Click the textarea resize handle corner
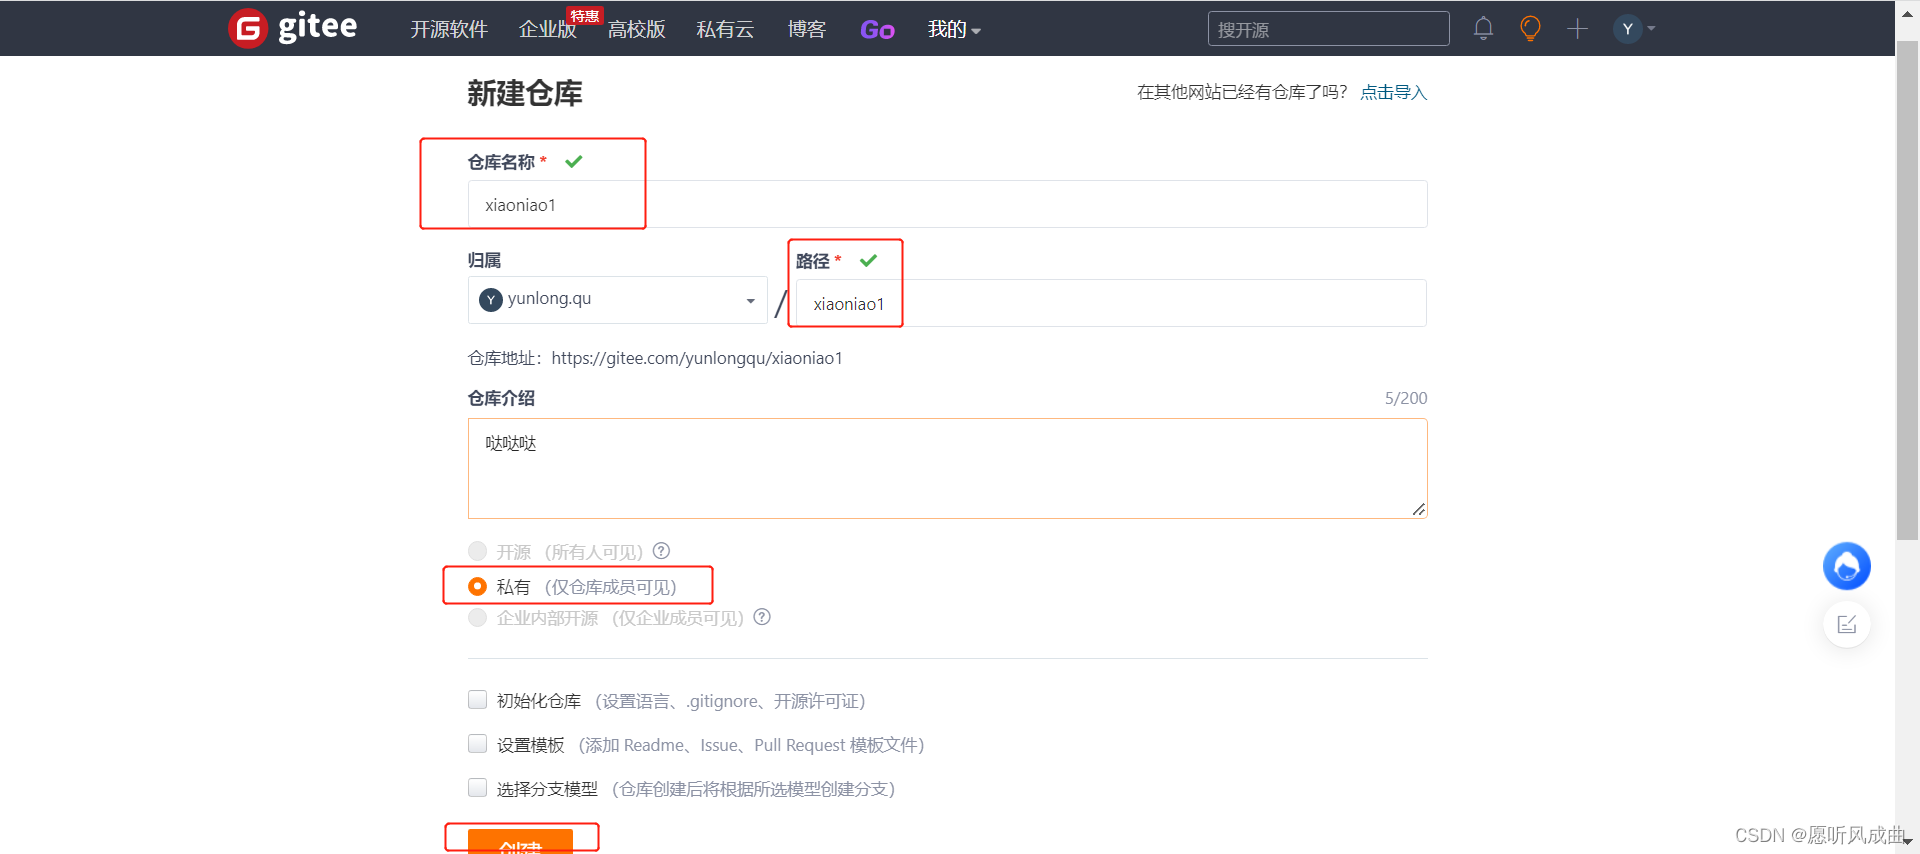This screenshot has height=854, width=1920. [1418, 509]
